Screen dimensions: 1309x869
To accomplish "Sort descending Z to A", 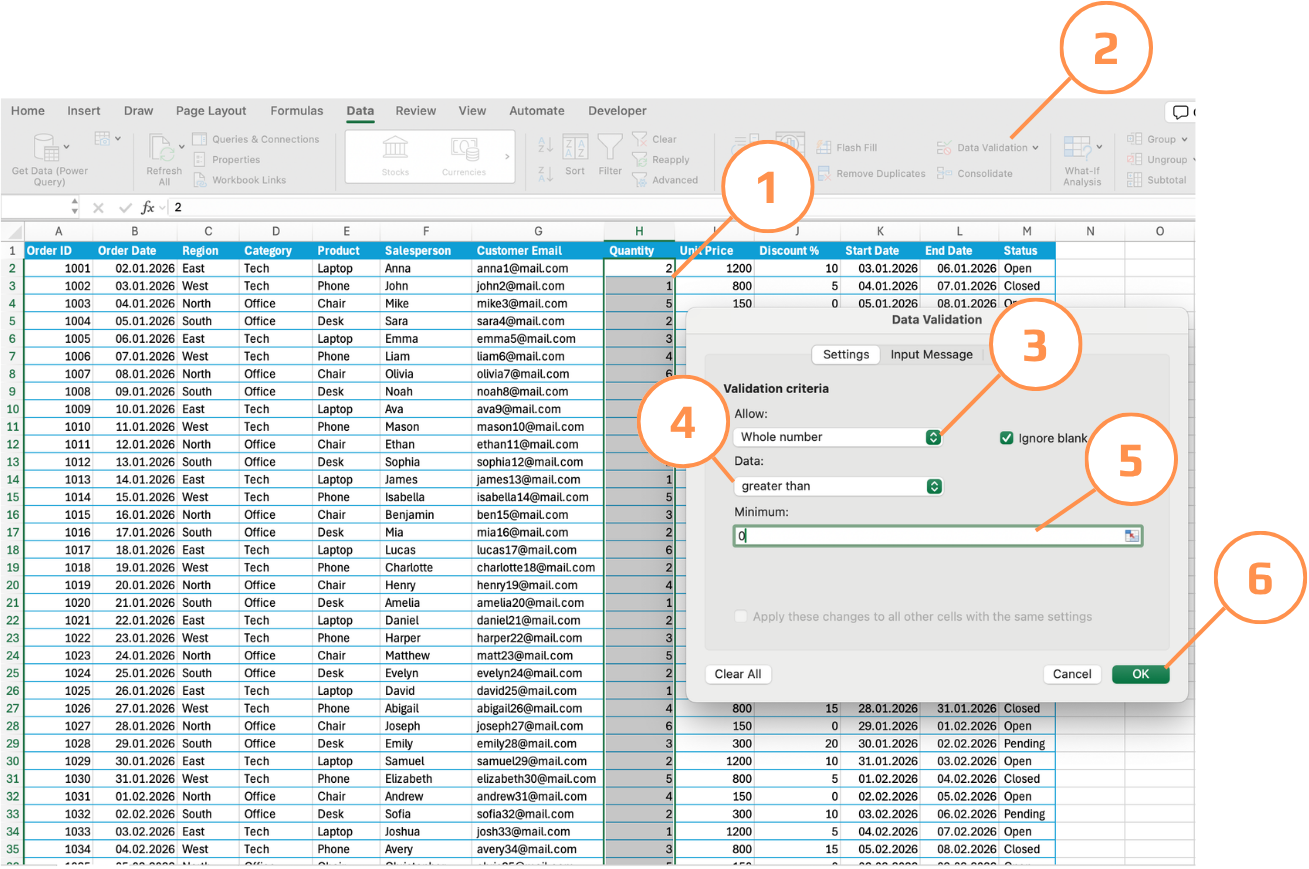I will [x=545, y=173].
